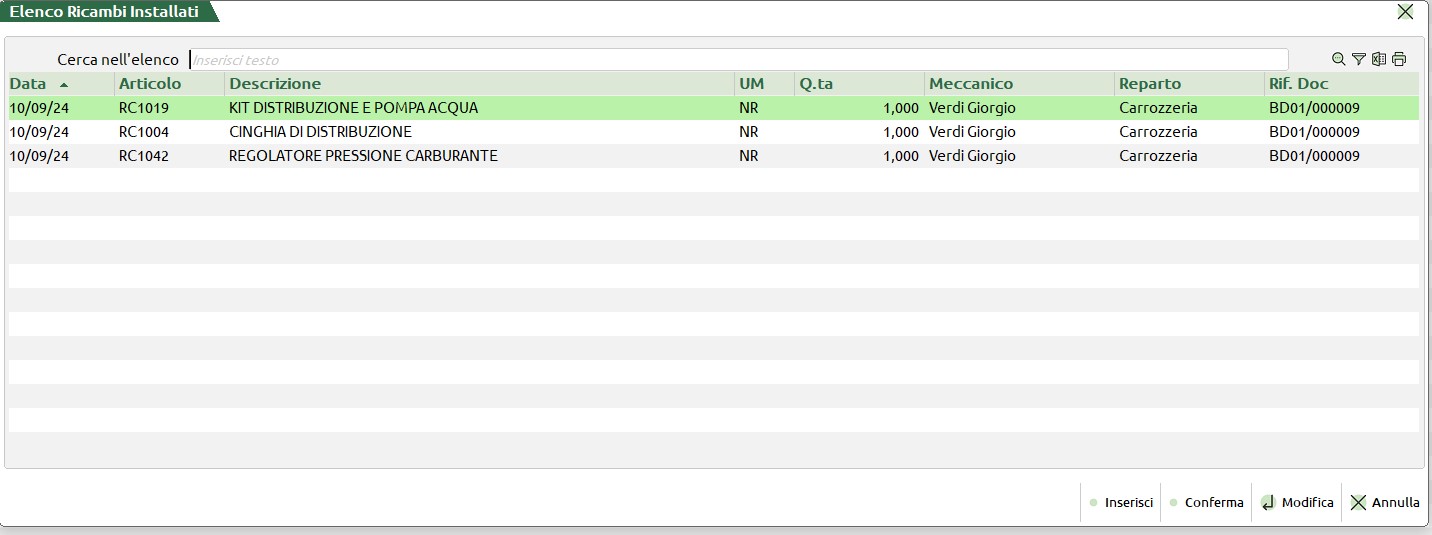Click the Conferma button
1432x535 pixels.
(1206, 503)
